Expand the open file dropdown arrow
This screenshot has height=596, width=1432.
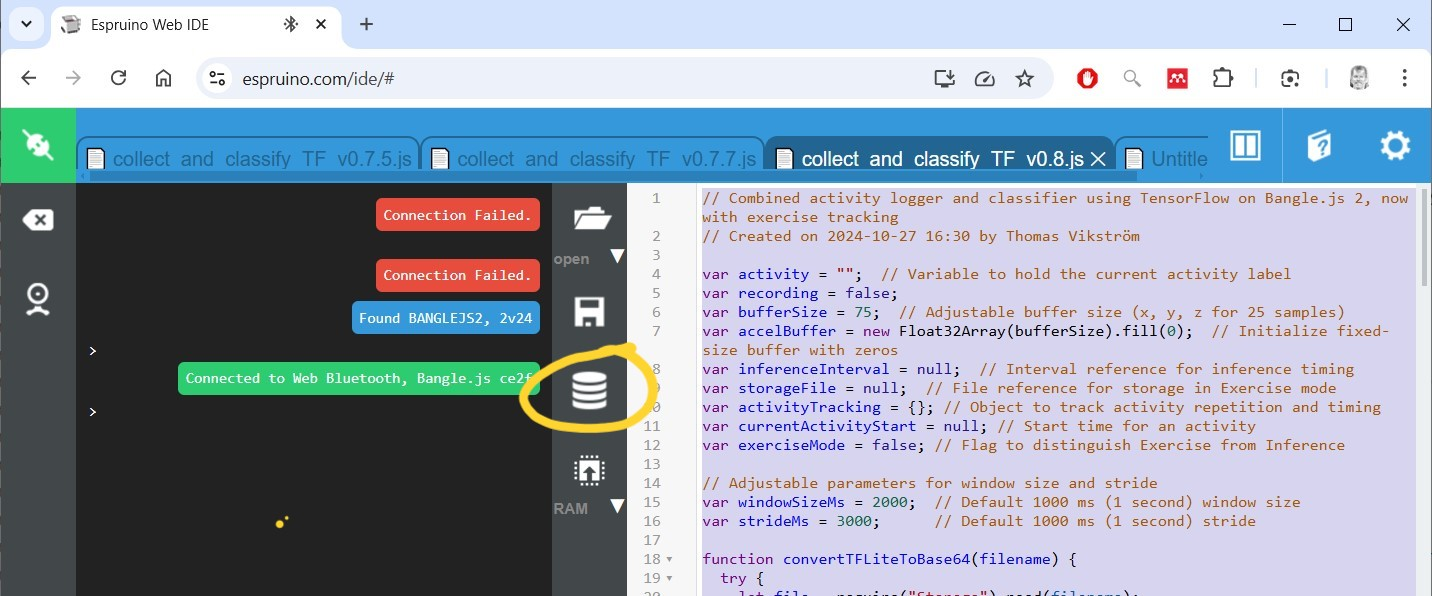click(x=617, y=257)
